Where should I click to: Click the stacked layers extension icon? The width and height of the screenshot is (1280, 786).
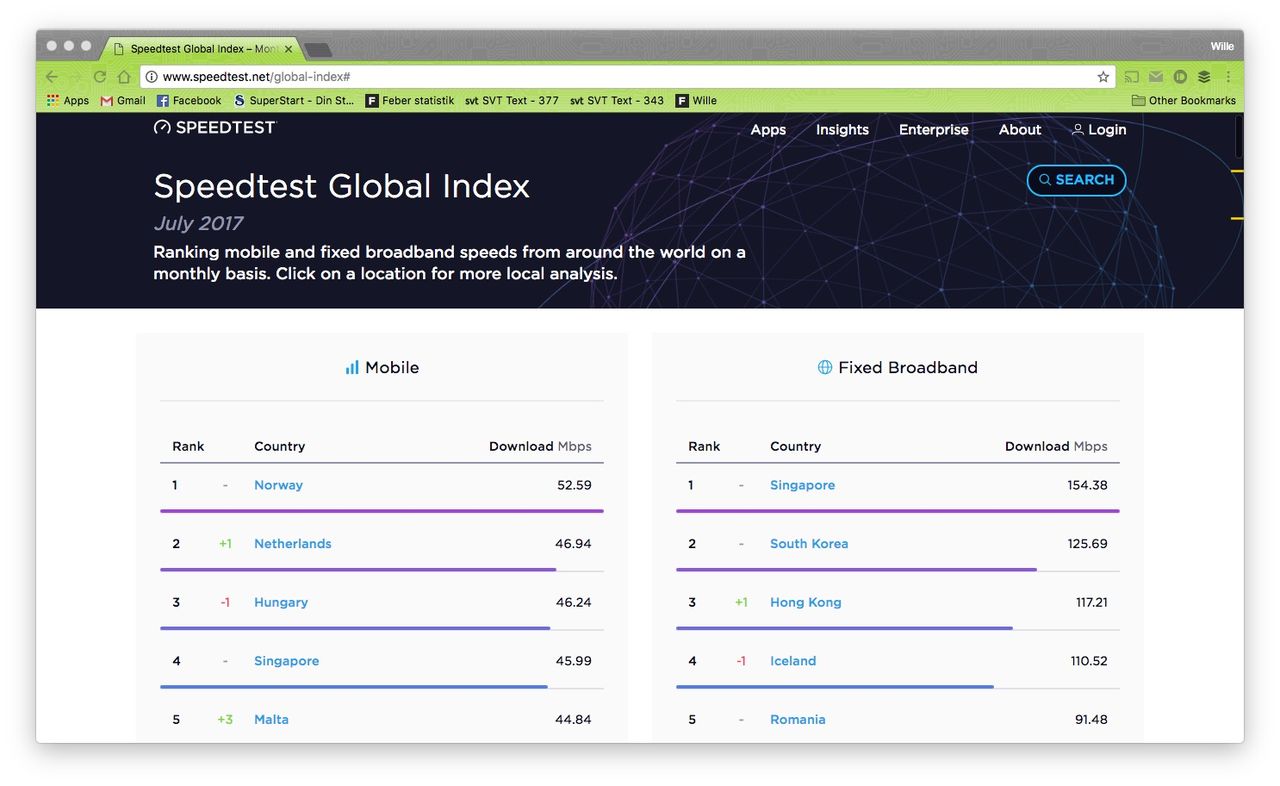tap(1204, 77)
